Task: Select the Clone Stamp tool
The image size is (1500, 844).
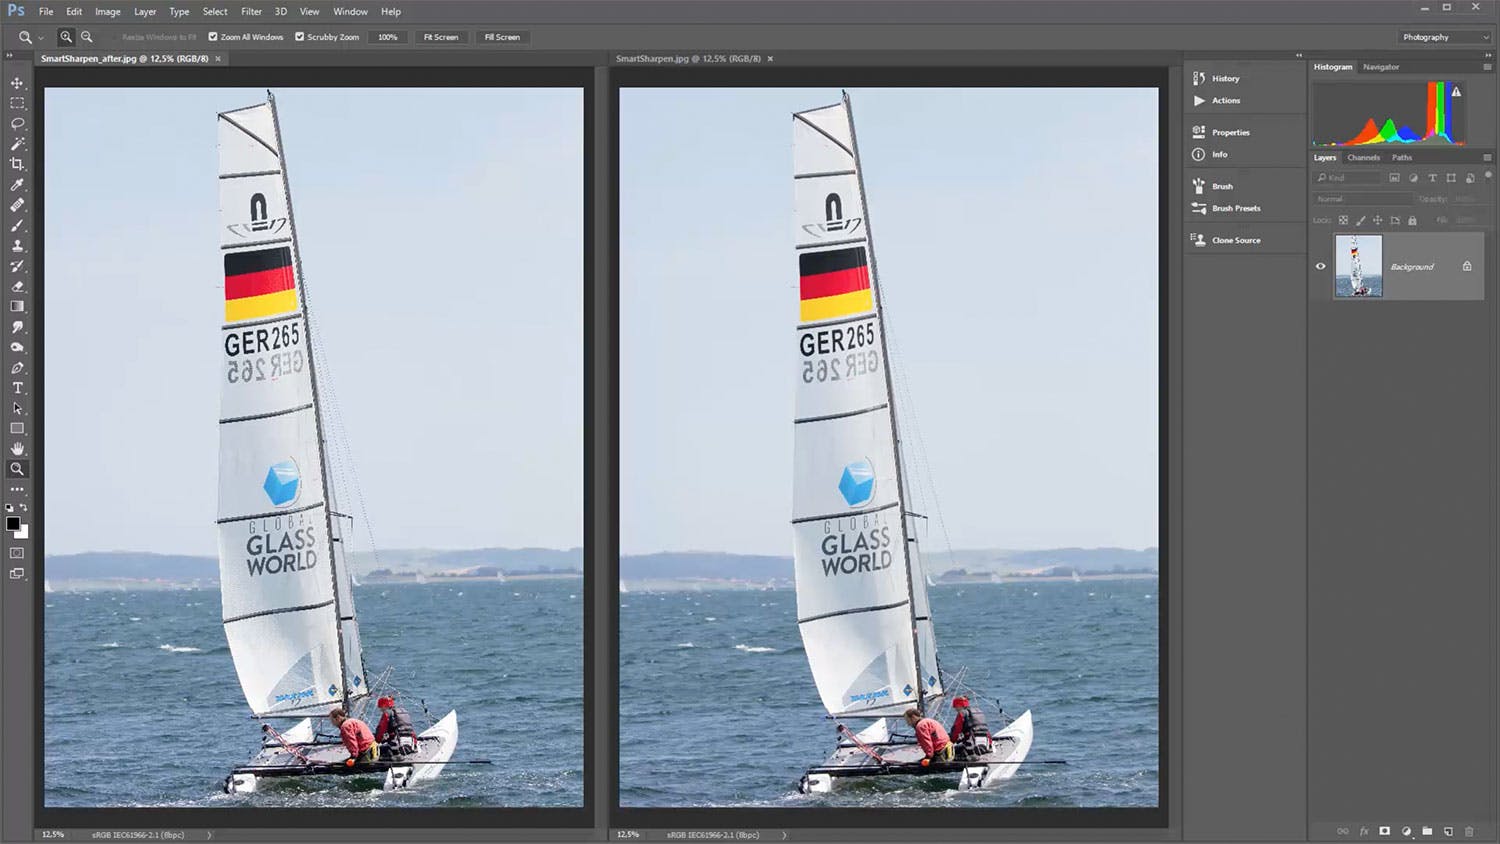Action: click(x=17, y=246)
